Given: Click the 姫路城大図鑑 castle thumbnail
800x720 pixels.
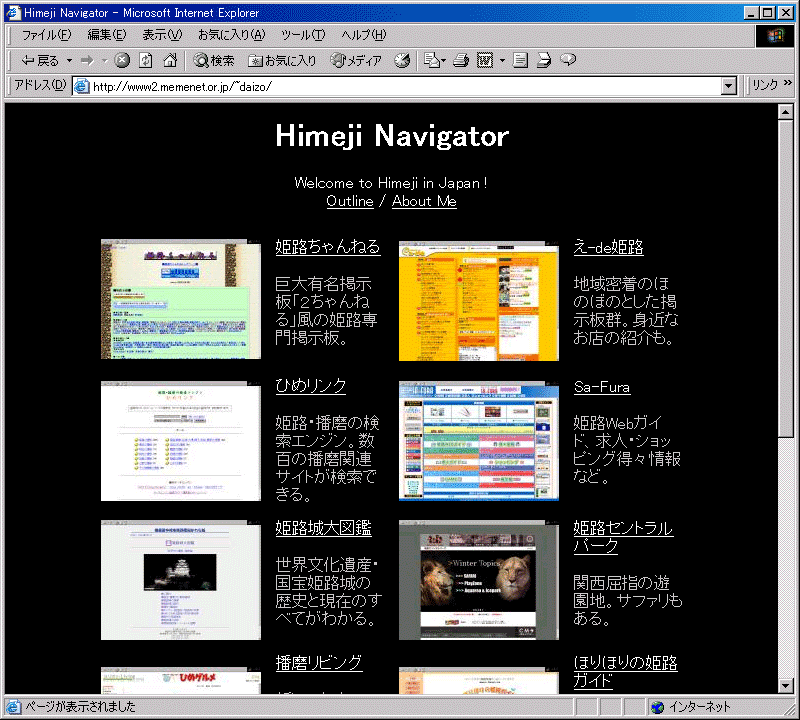Looking at the screenshot, I should [181, 580].
